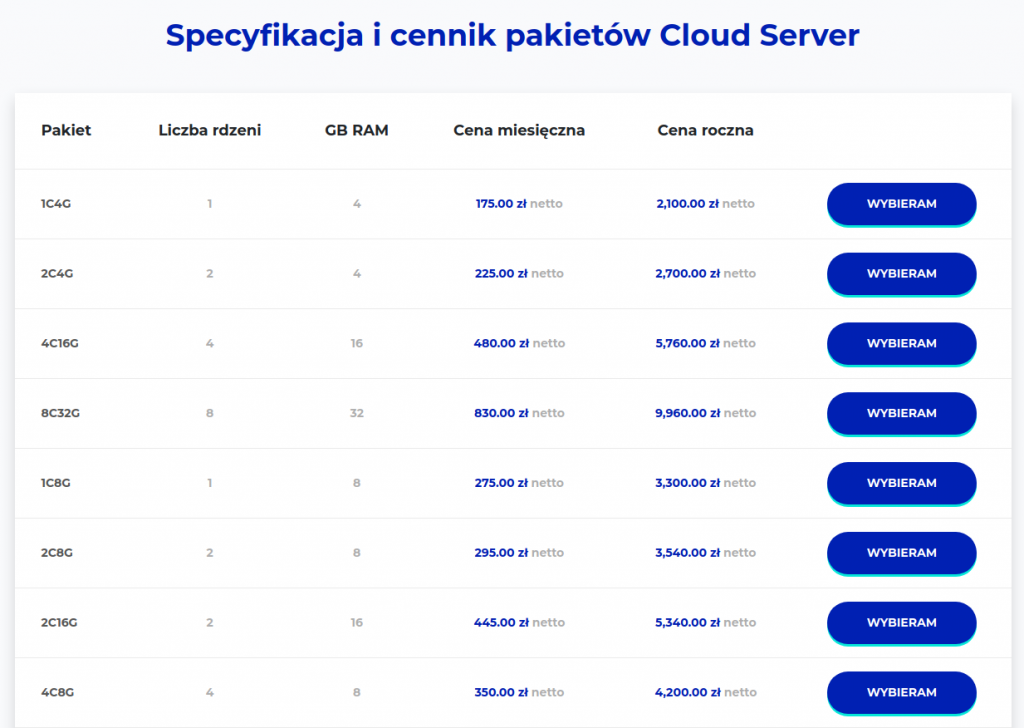Click the monthly price 175.00 zł
Screen dimensions: 1024x728
[x=501, y=204]
